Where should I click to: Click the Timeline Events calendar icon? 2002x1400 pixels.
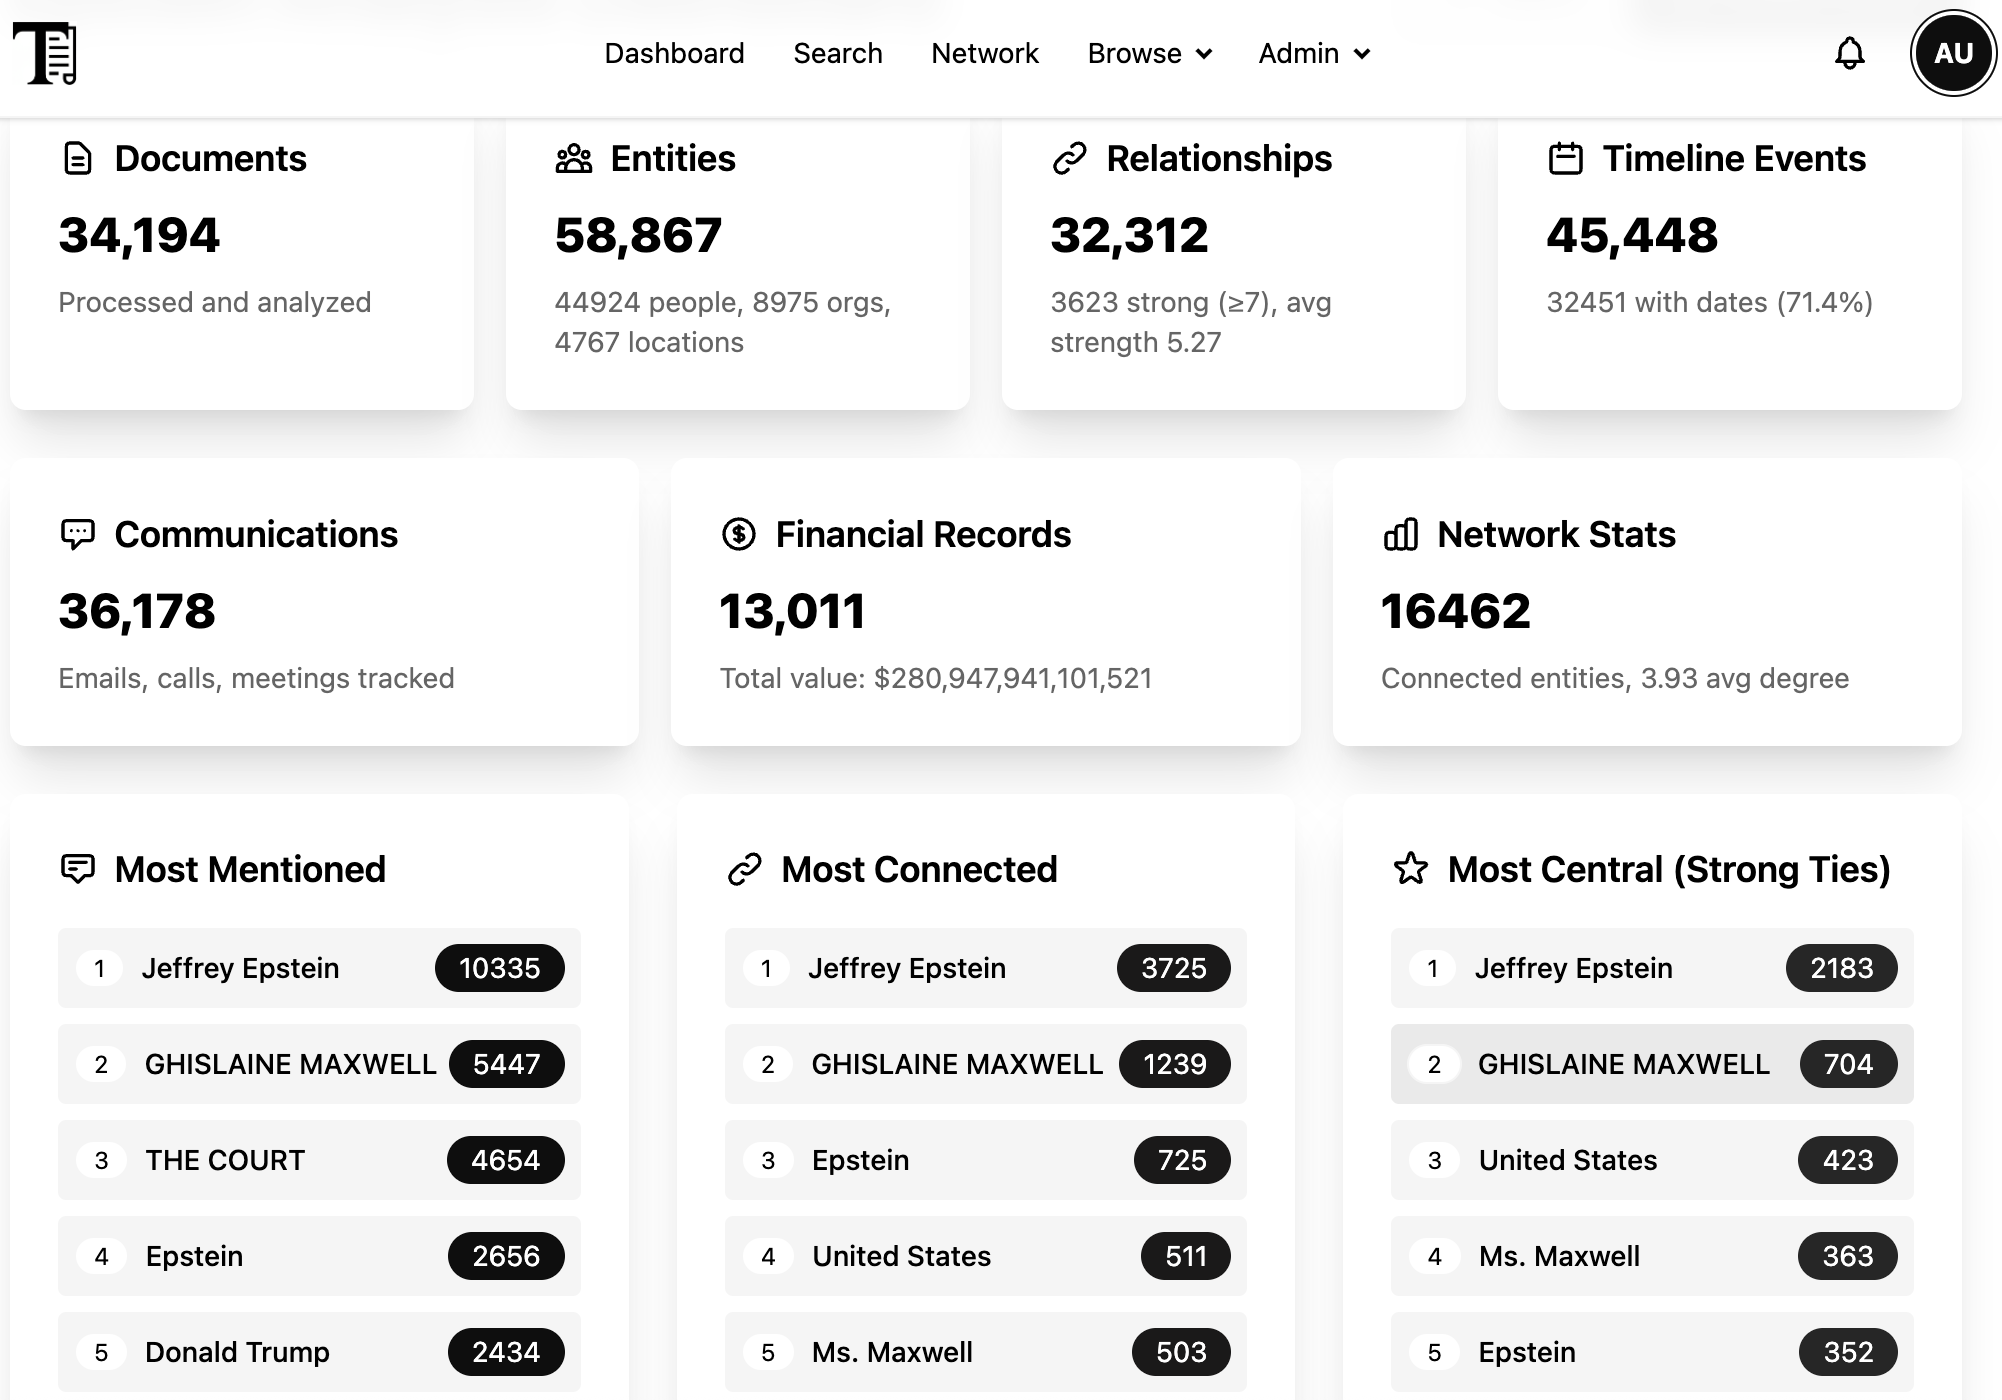click(x=1565, y=157)
